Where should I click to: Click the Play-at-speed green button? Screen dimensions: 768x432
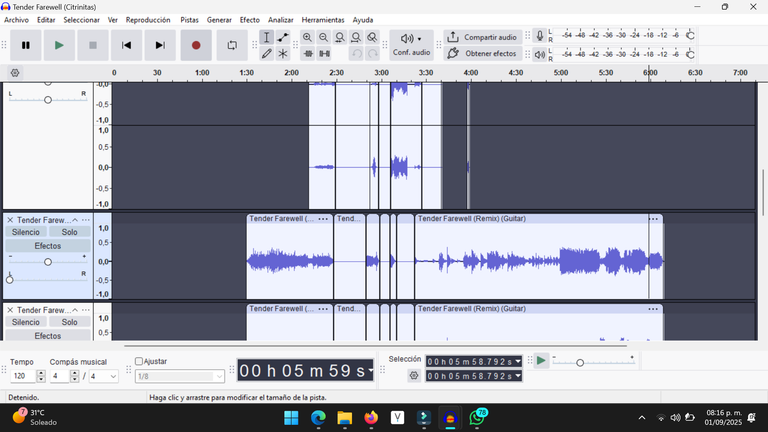point(541,361)
